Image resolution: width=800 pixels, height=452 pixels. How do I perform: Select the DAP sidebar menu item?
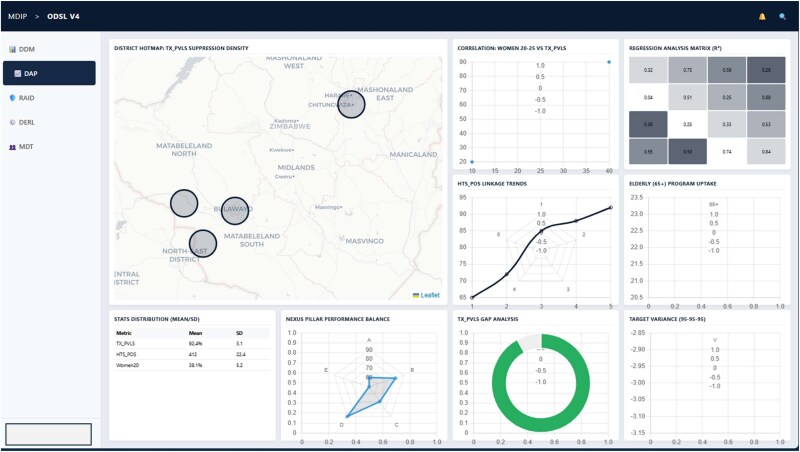pos(49,73)
